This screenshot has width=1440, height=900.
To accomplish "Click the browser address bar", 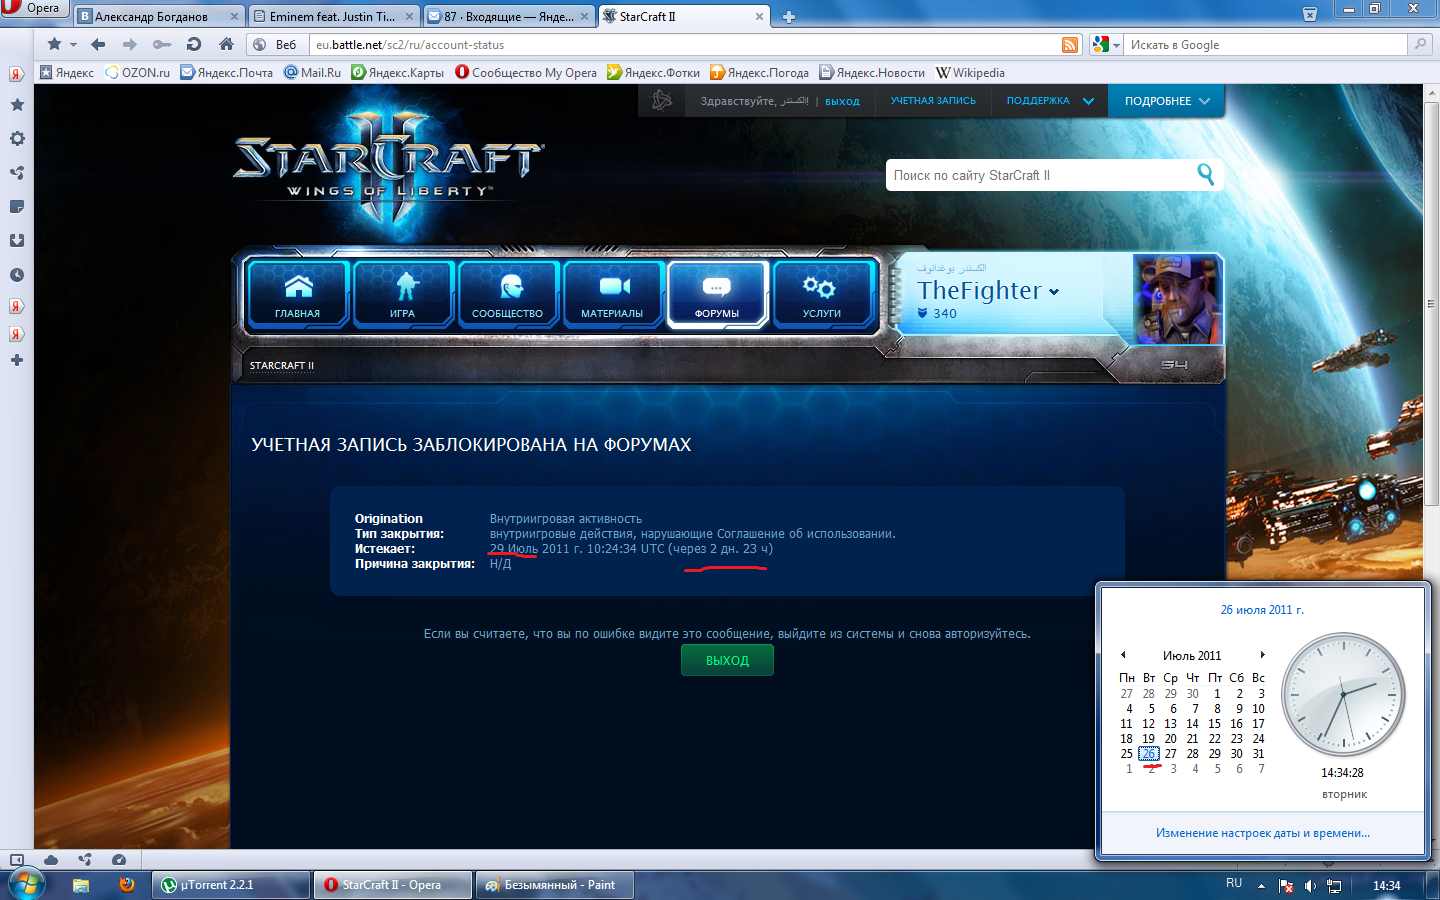I will [x=685, y=45].
